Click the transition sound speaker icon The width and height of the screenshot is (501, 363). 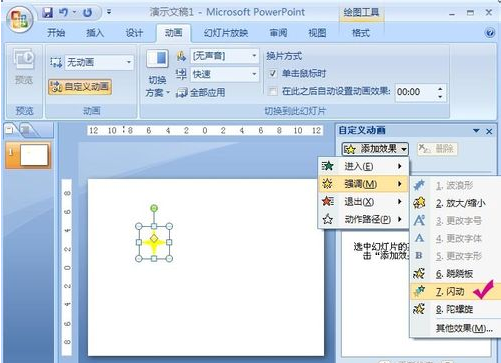(181, 56)
